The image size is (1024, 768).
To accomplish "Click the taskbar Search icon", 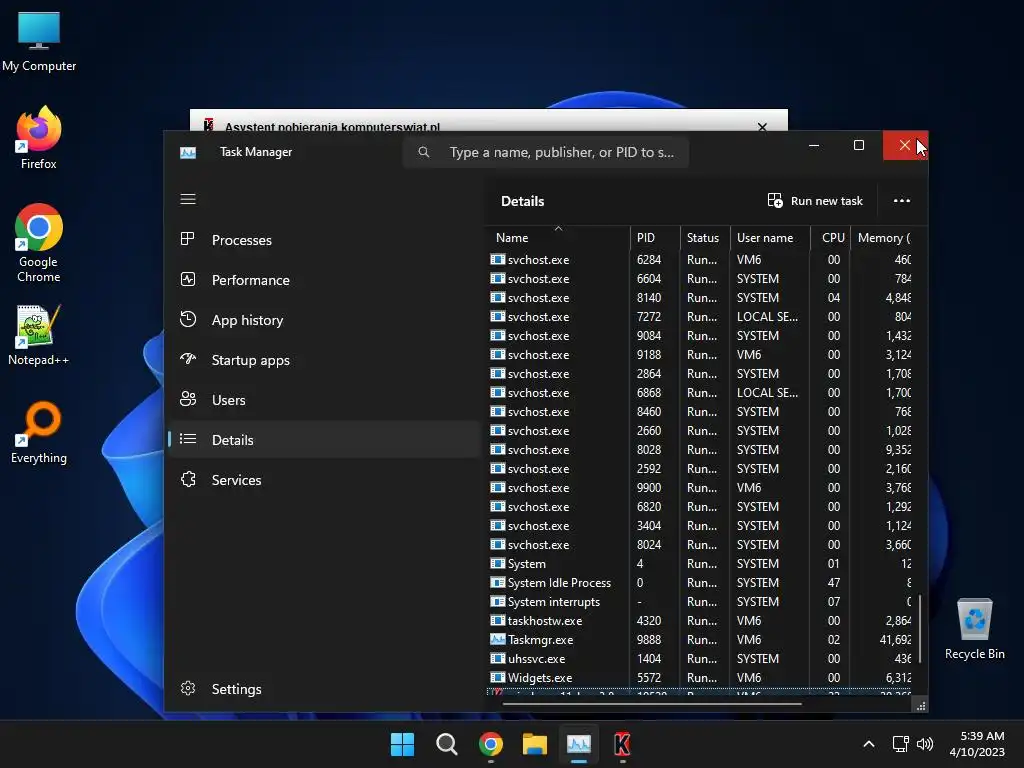I will pyautogui.click(x=447, y=744).
